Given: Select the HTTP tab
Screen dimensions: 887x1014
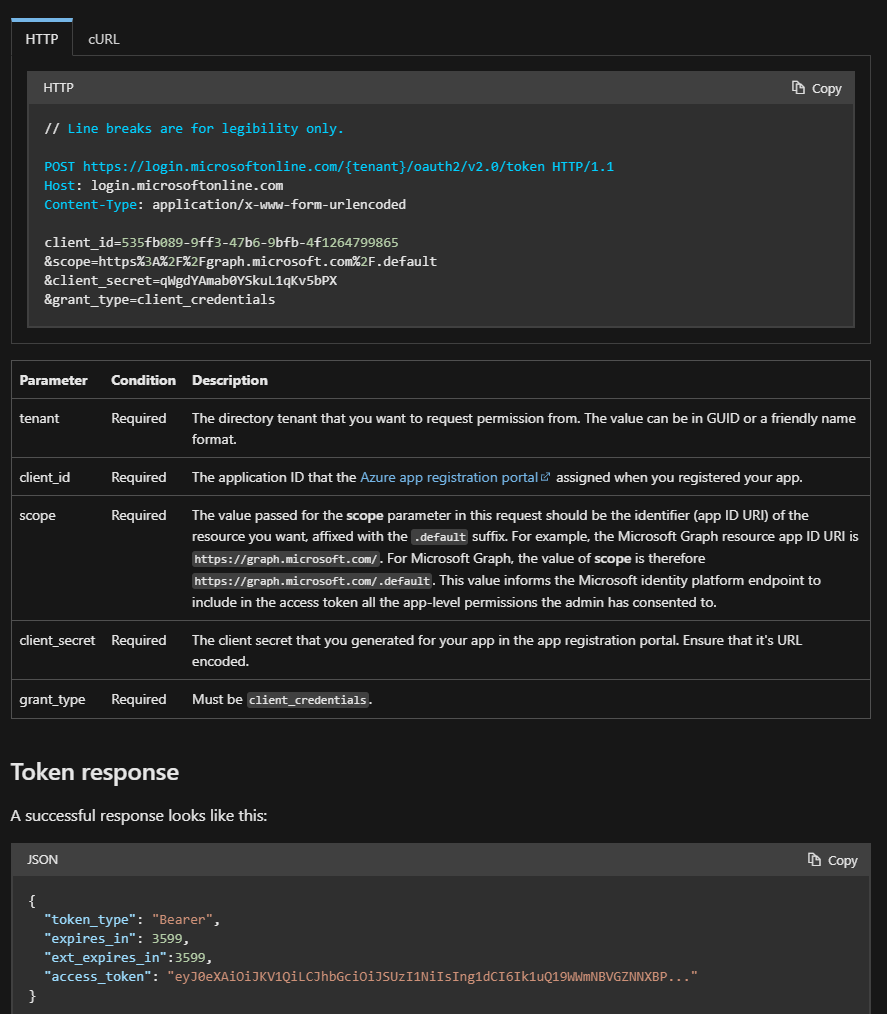Looking at the screenshot, I should click(x=41, y=39).
